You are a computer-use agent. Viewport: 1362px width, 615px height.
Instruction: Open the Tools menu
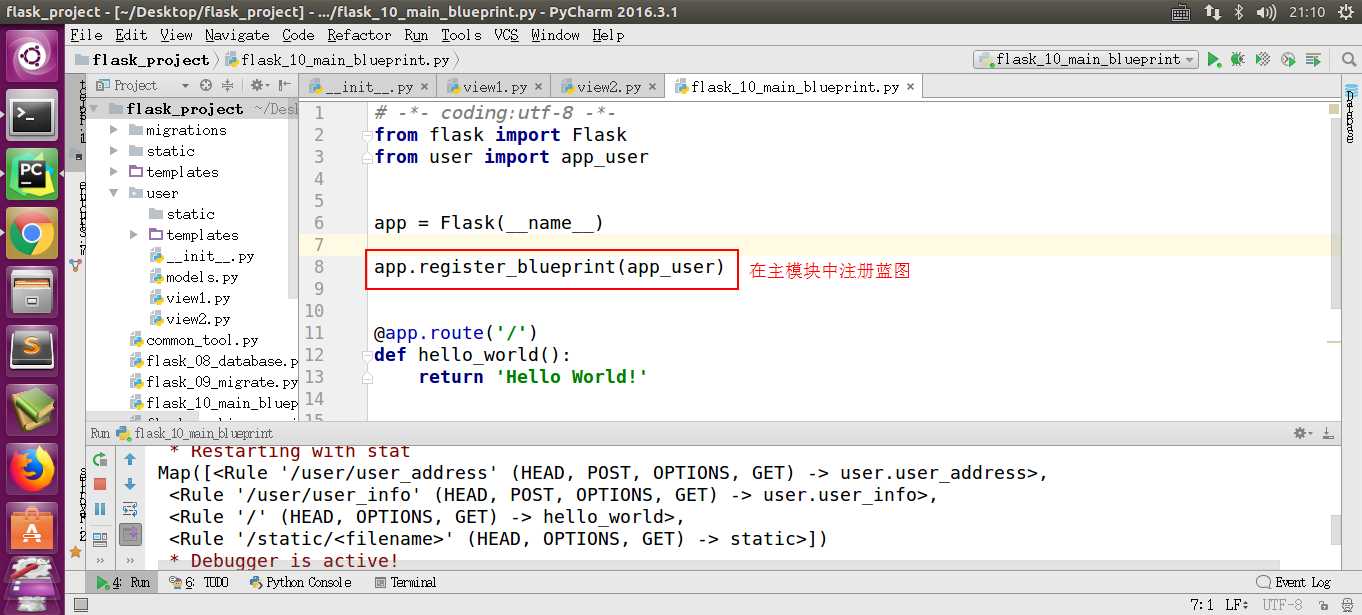pos(461,35)
